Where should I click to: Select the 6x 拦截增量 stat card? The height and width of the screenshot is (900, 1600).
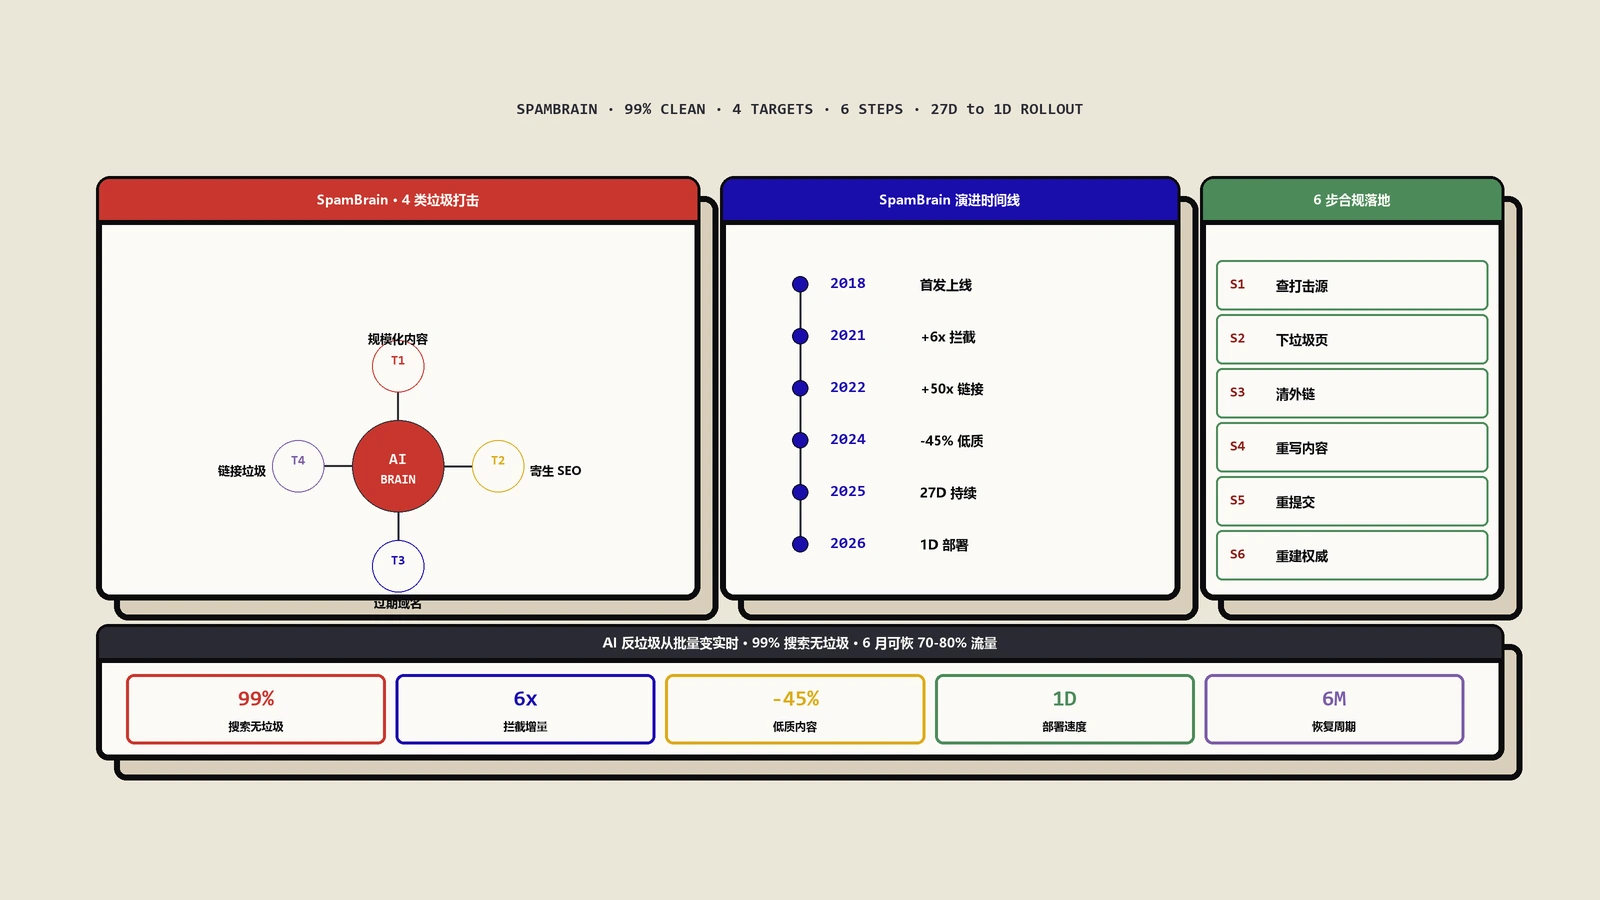[x=525, y=709]
